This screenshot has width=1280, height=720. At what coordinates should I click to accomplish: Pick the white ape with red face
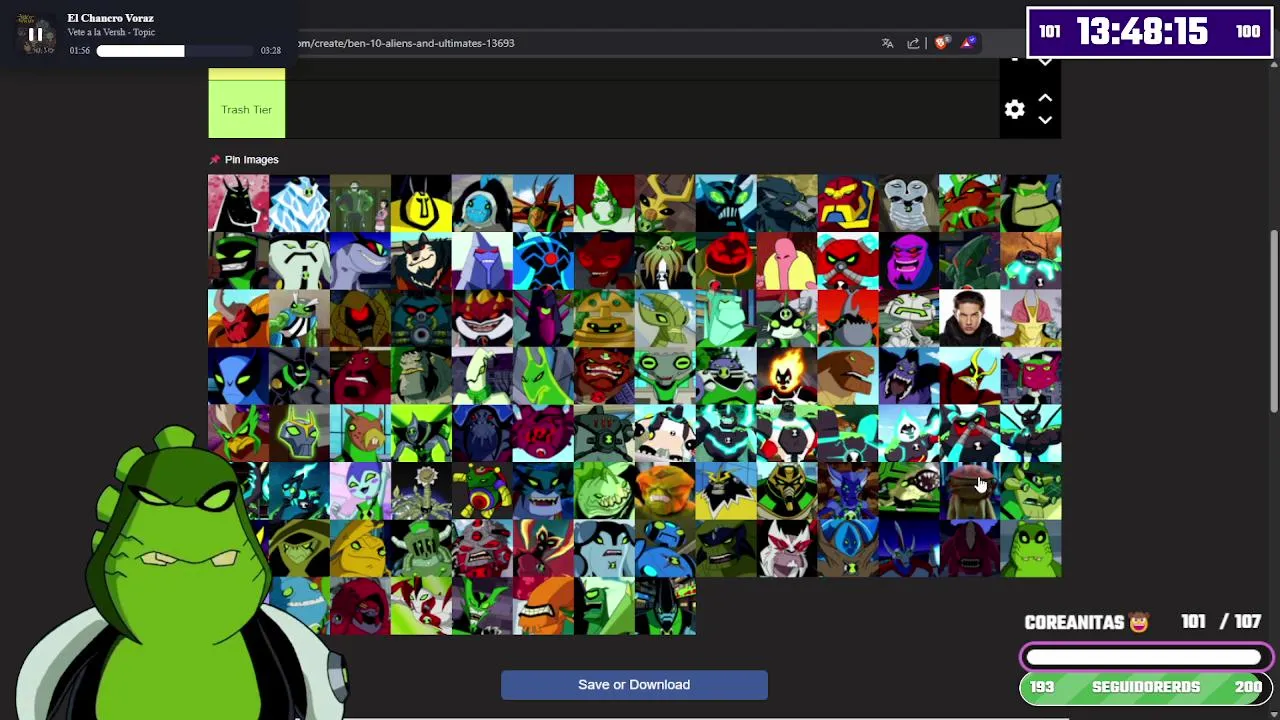[x=787, y=548]
